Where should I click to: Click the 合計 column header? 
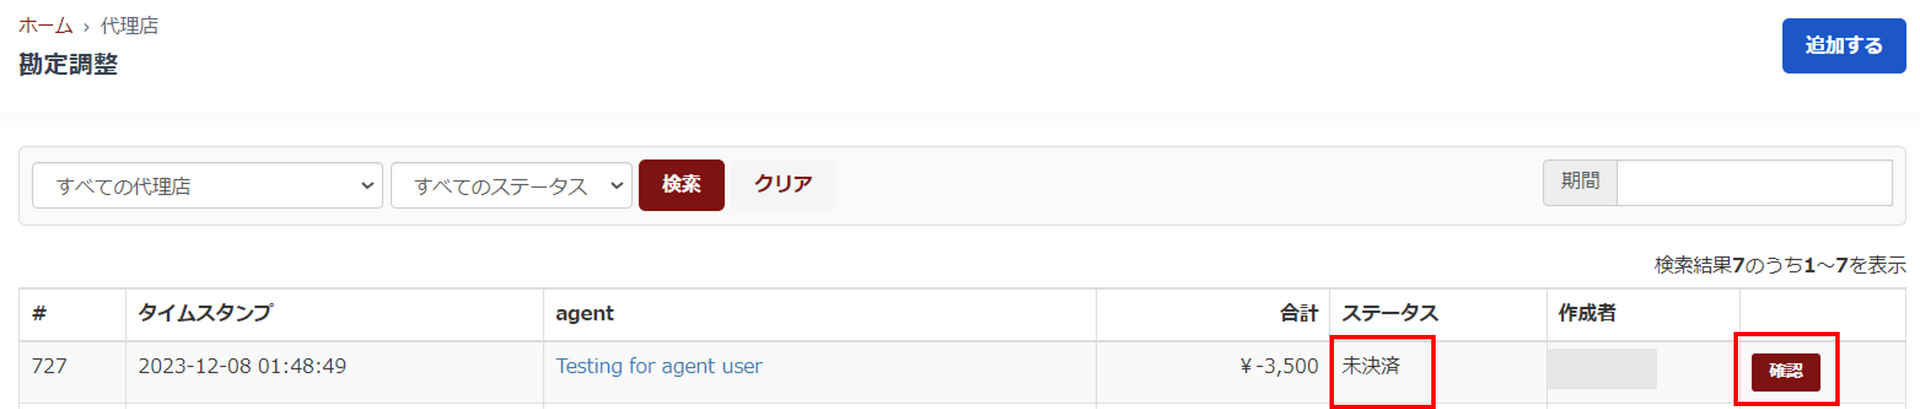pos(1299,314)
